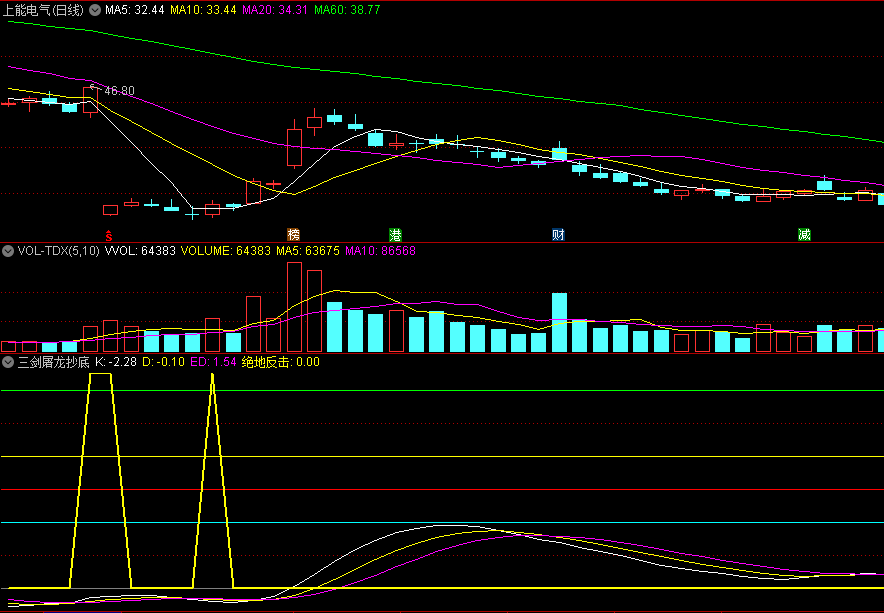Select the MA60: 38.77 label
Image resolution: width=884 pixels, height=613 pixels.
347,10
